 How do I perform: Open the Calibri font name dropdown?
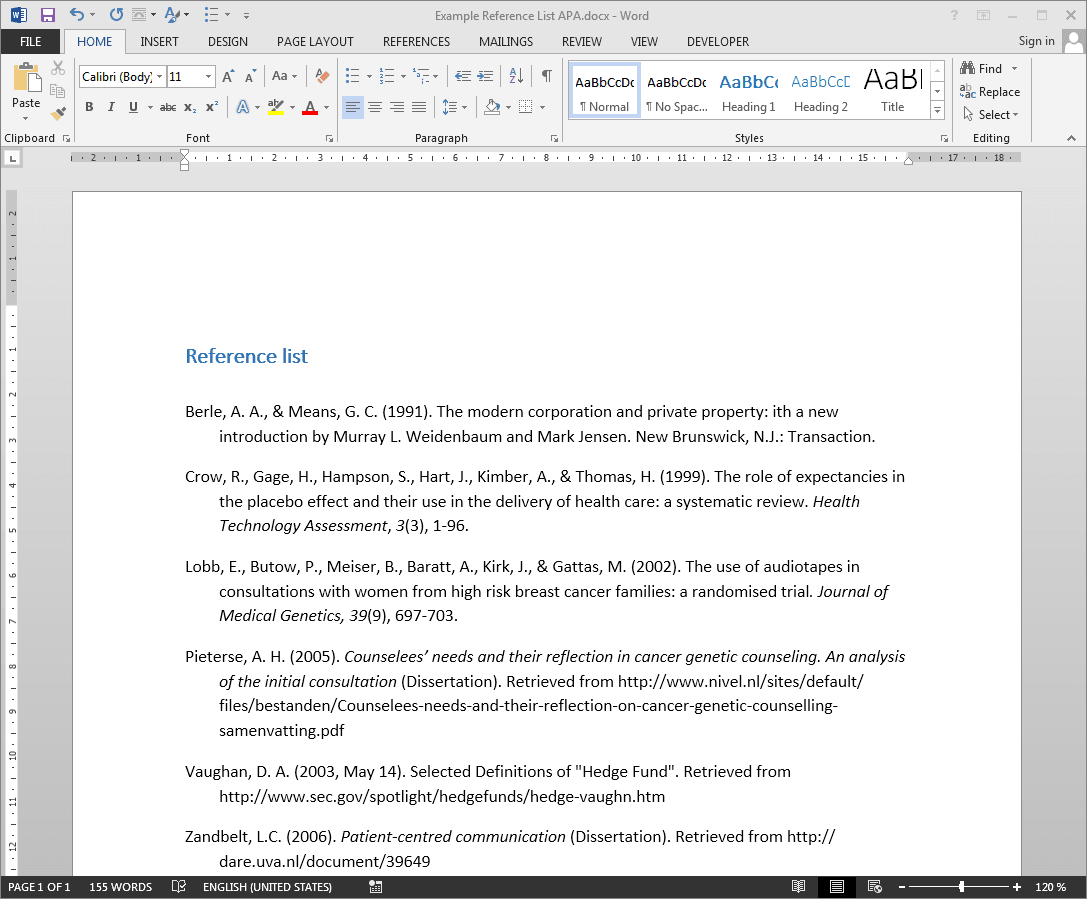coord(159,77)
